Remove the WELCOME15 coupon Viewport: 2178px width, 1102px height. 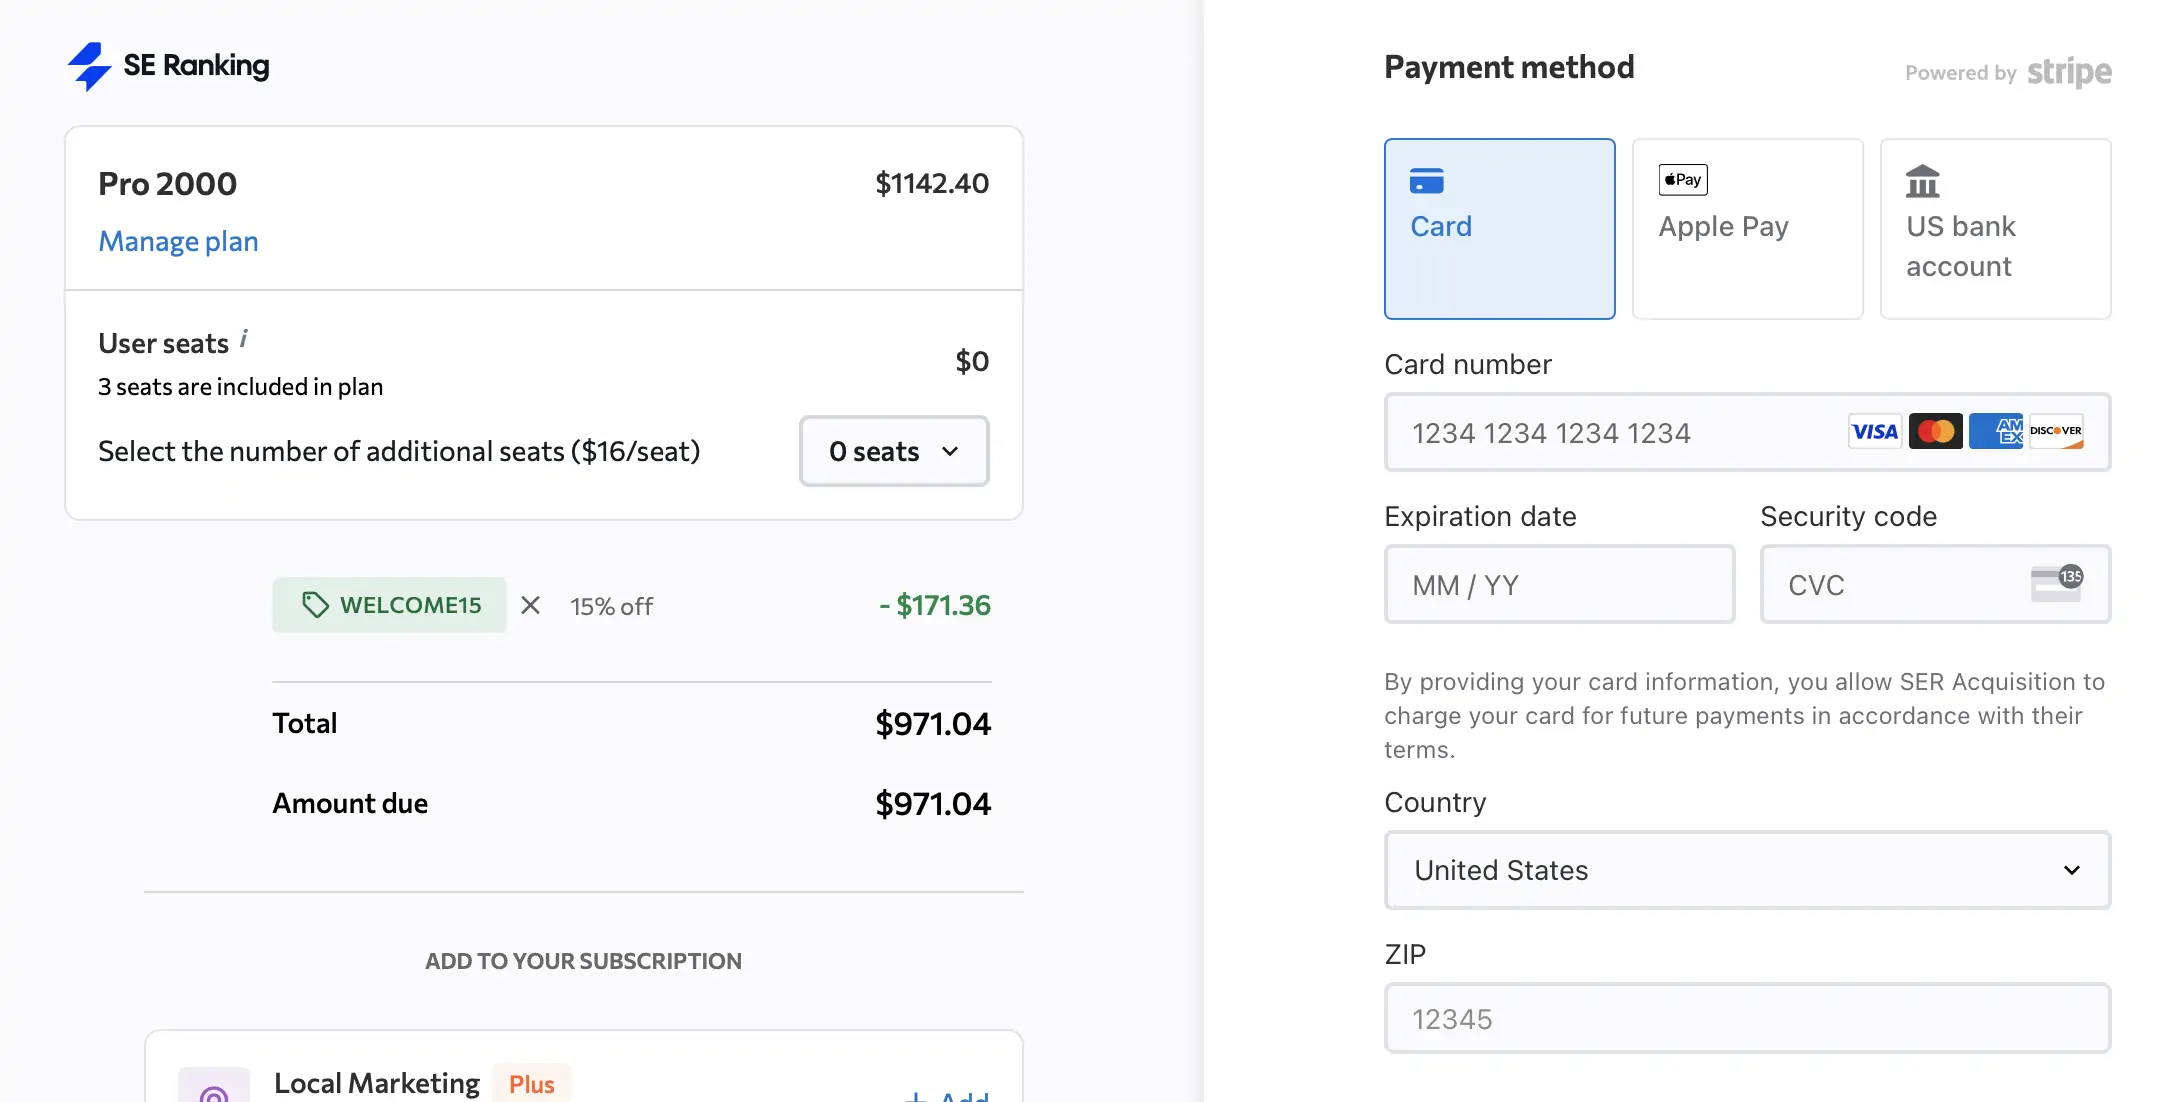tap(530, 604)
